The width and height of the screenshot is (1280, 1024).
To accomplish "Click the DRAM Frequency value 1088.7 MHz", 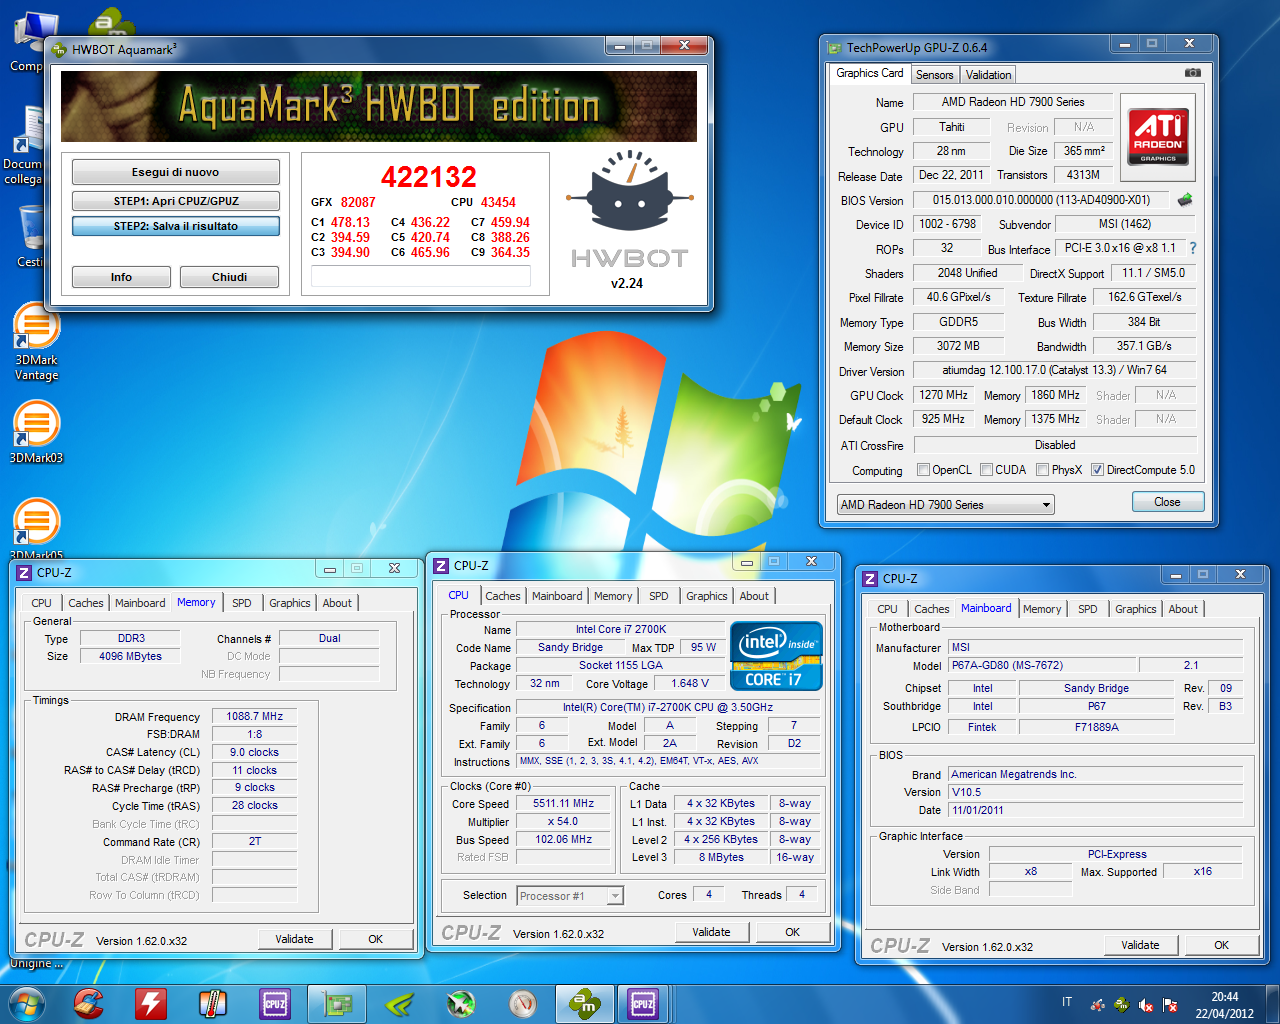I will tap(254, 716).
